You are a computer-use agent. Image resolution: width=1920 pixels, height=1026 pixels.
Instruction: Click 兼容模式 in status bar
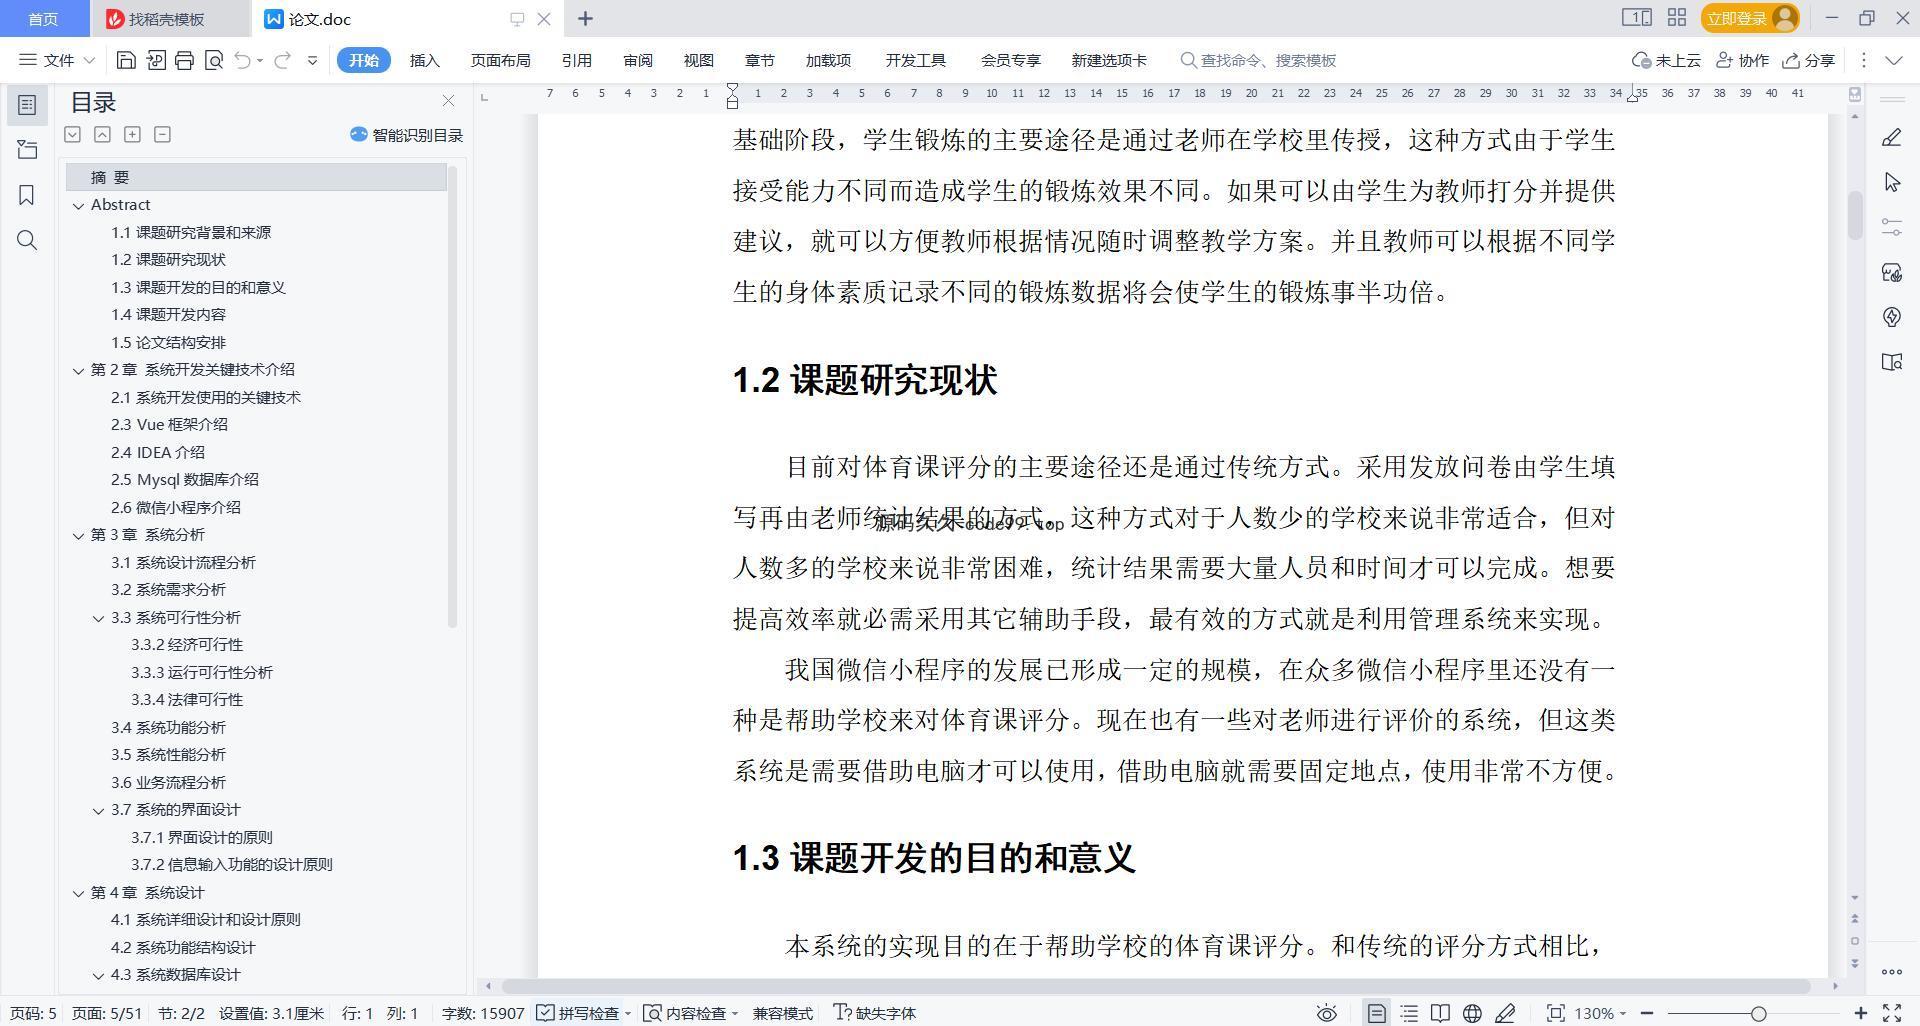782,1013
